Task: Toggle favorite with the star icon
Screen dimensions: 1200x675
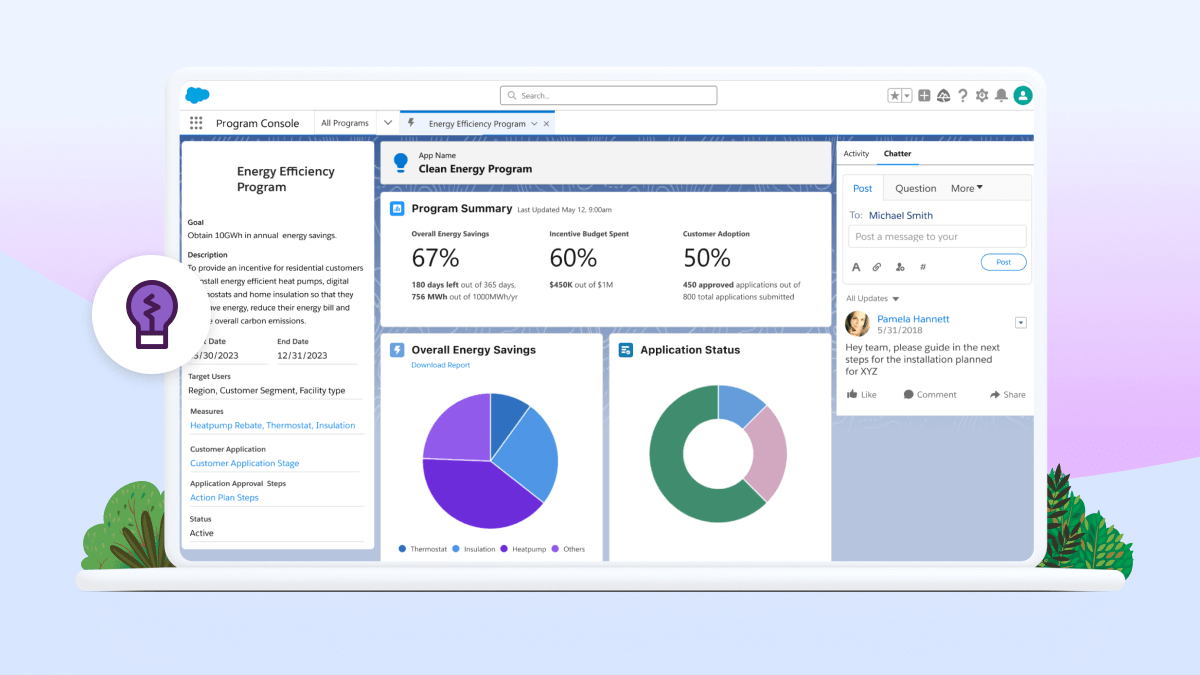Action: (895, 95)
